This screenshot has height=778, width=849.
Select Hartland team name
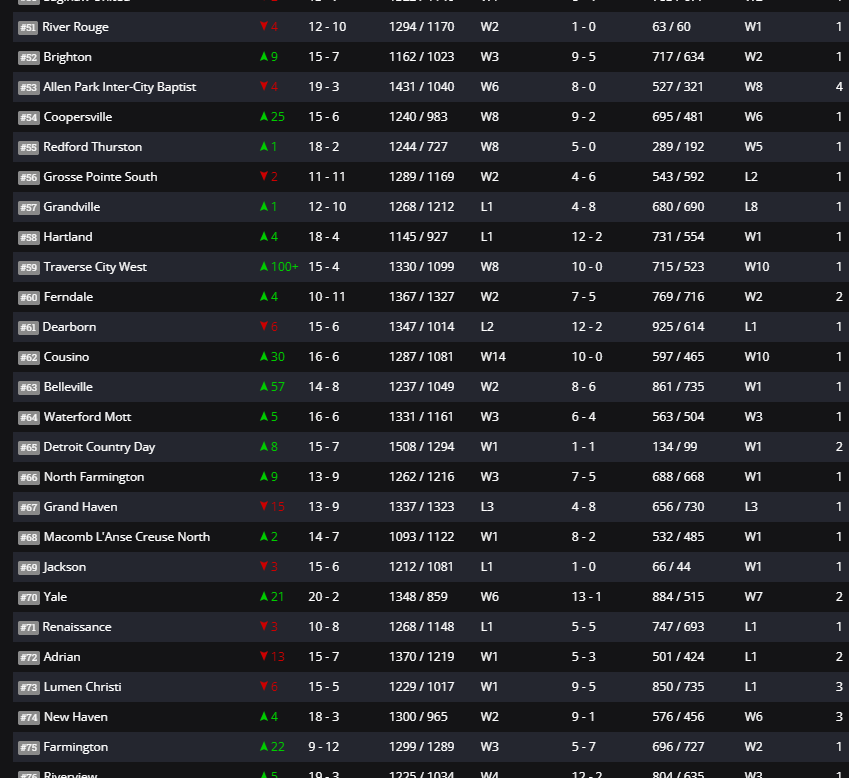click(68, 237)
